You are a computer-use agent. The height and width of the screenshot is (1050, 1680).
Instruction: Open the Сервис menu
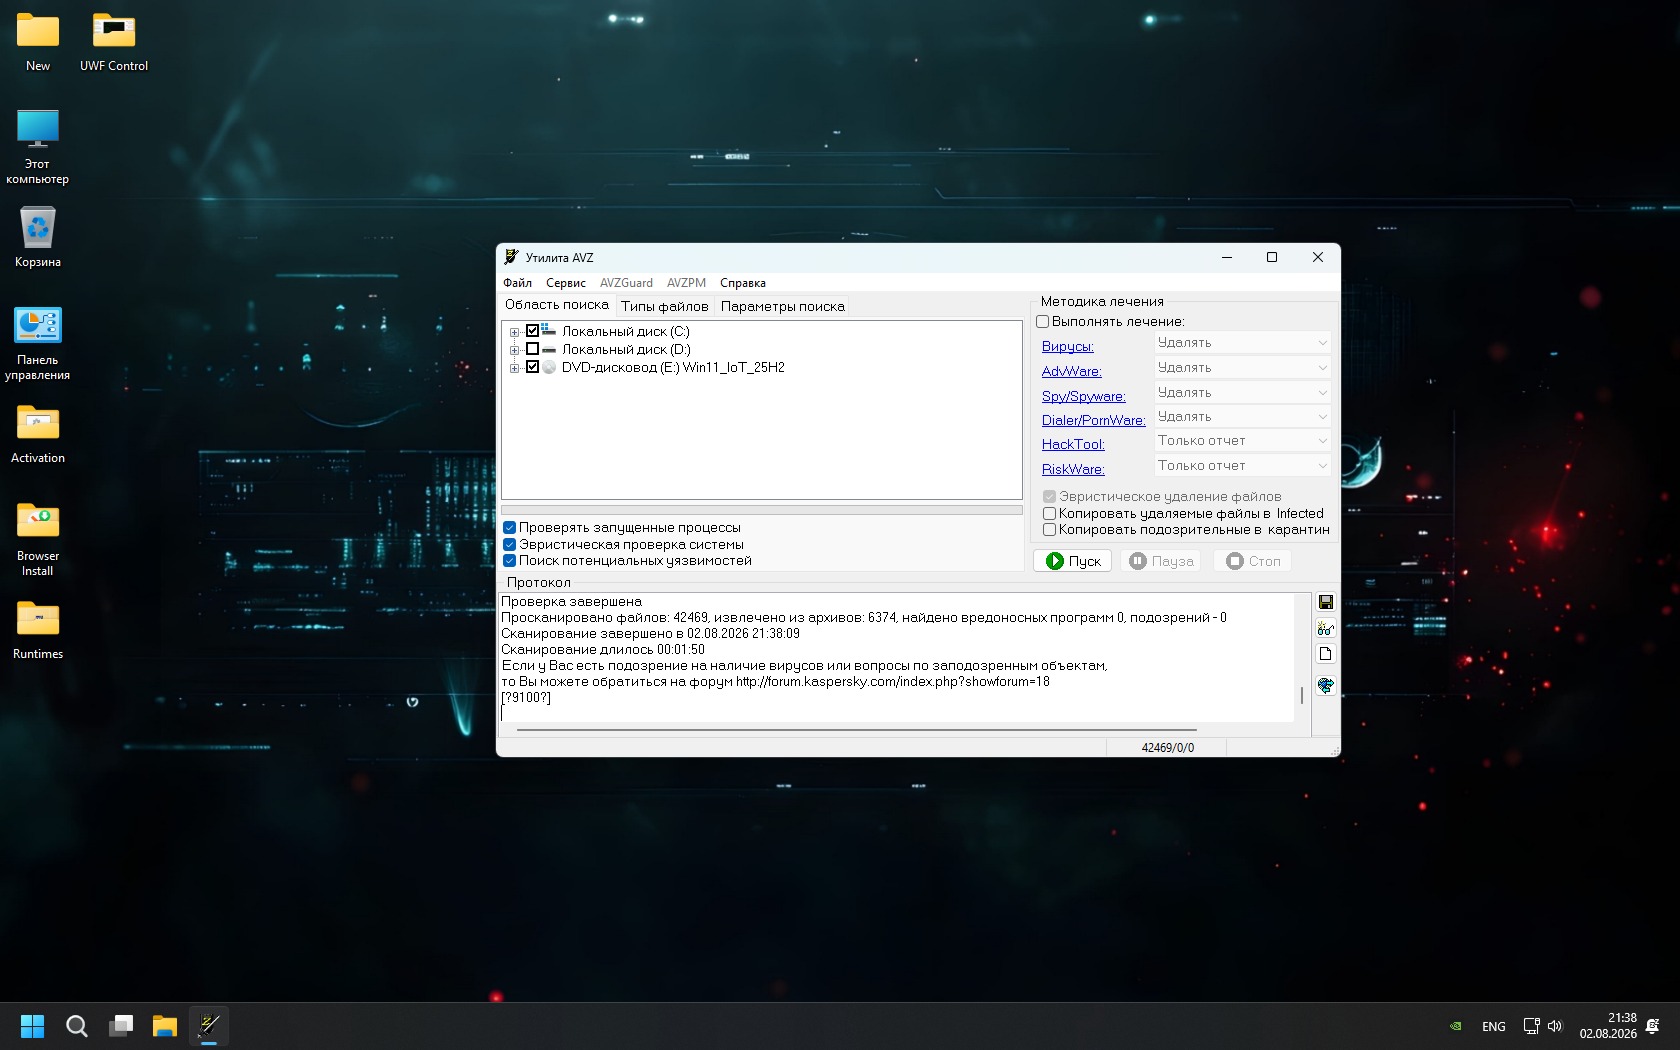tap(566, 283)
